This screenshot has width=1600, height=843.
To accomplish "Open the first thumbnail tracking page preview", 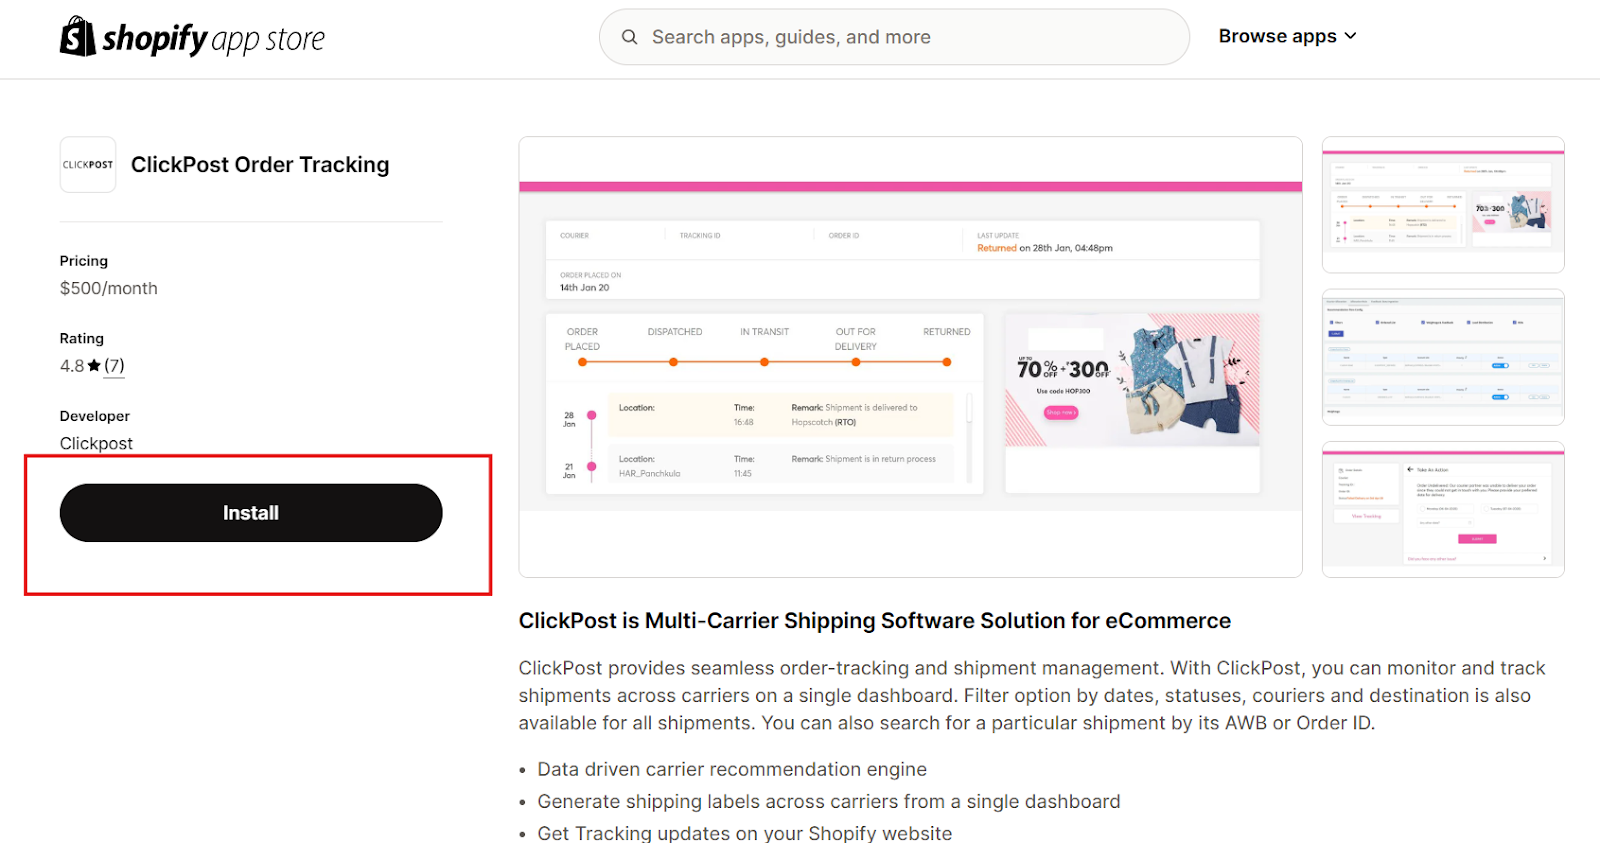I will tap(1443, 205).
